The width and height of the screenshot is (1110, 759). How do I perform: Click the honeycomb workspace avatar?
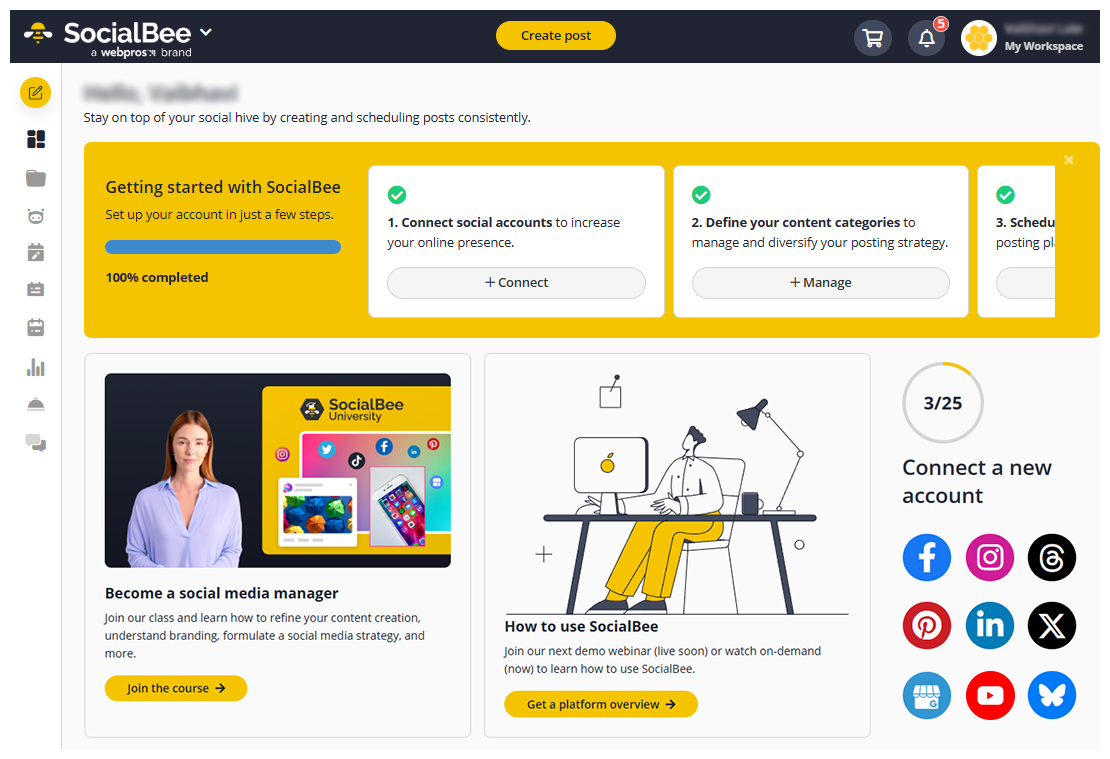(x=979, y=38)
